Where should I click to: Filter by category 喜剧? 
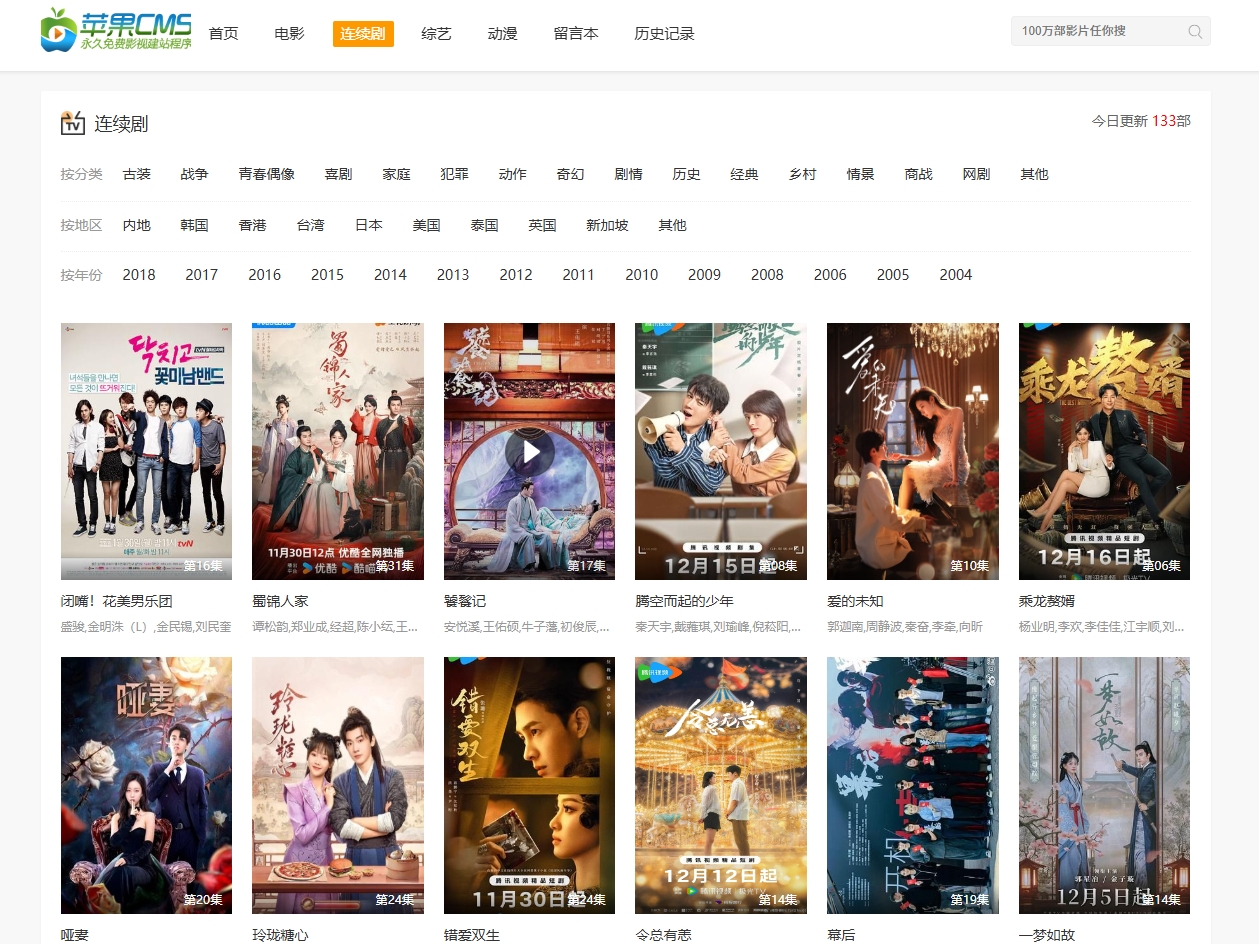point(339,174)
